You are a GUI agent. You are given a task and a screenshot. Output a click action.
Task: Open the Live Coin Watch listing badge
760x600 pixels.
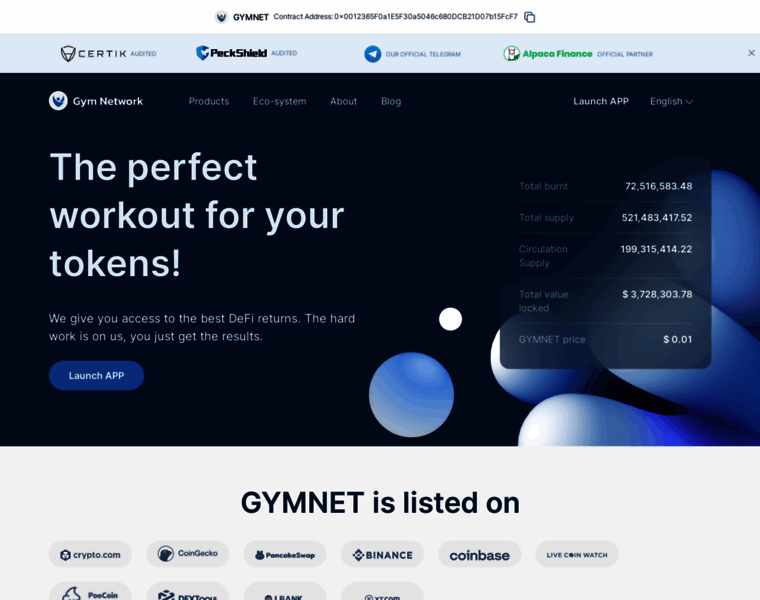coord(577,554)
